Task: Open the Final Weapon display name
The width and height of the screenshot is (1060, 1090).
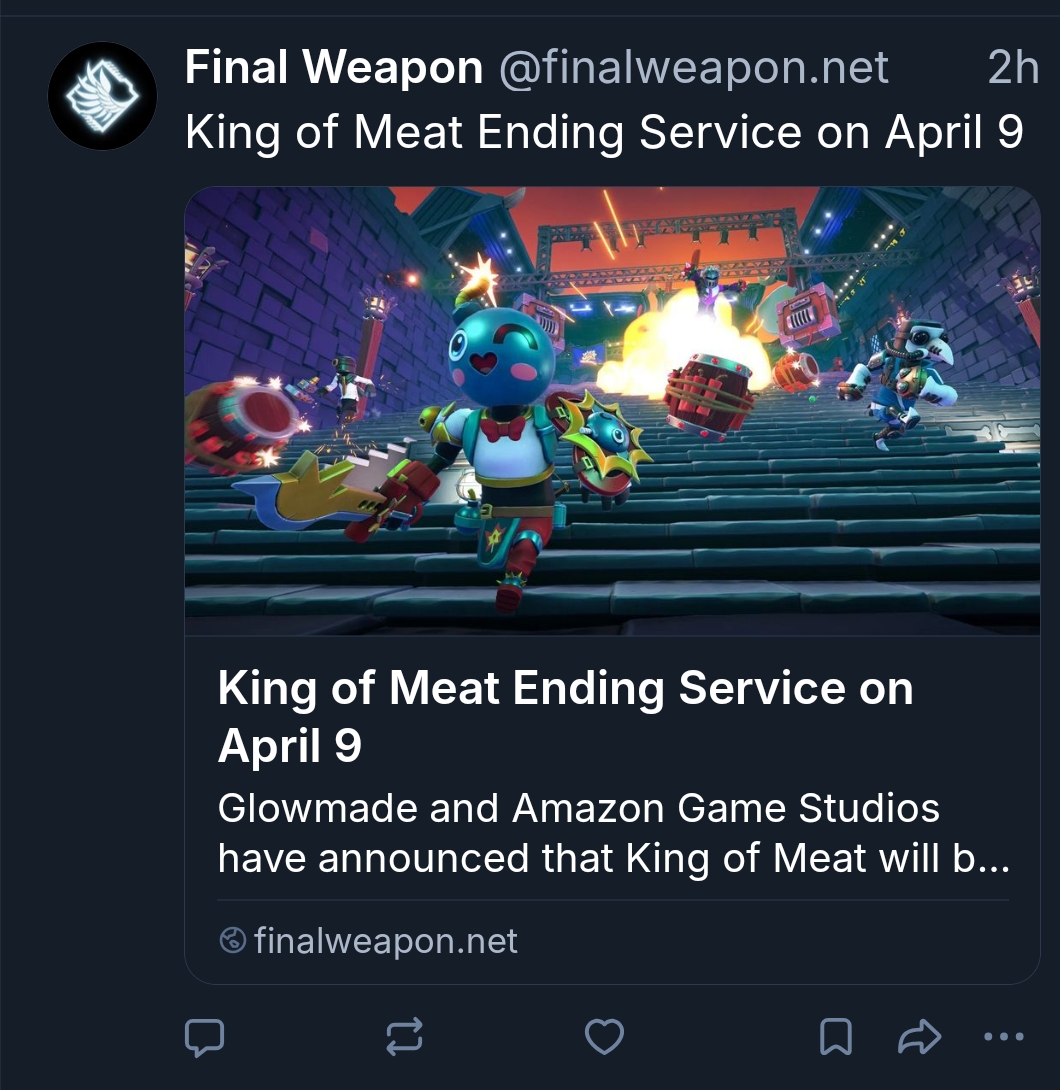Action: pyautogui.click(x=334, y=68)
